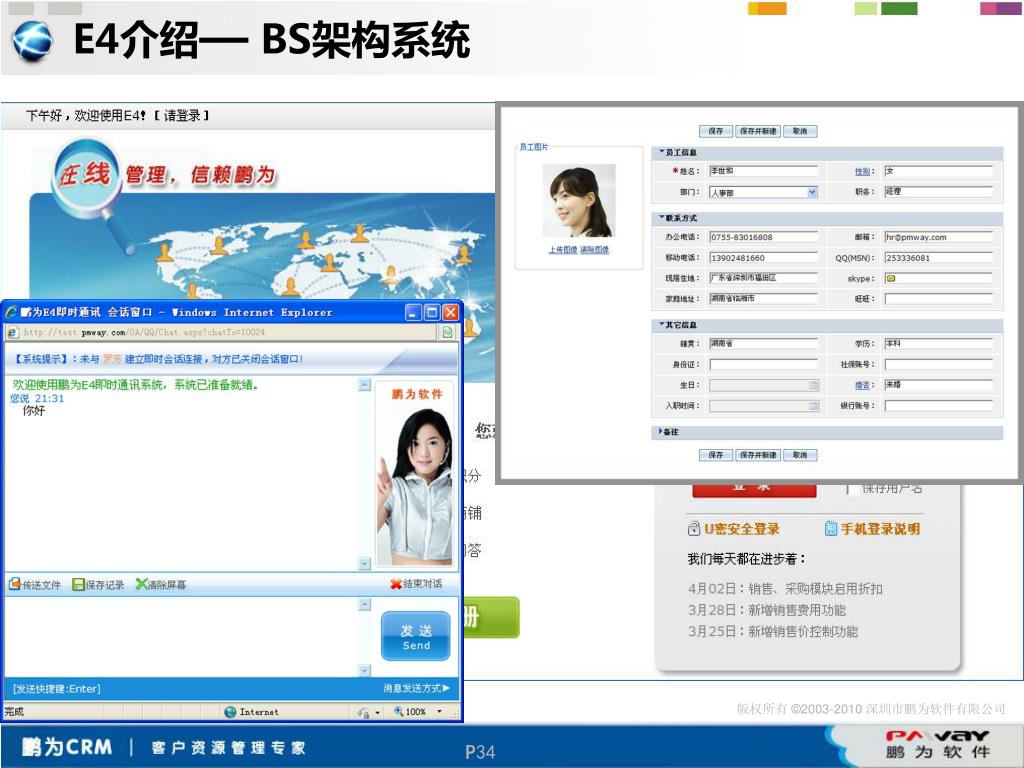Click the Save Record (保存记录) icon
Viewport: 1024px width, 768px height.
pyautogui.click(x=78, y=584)
